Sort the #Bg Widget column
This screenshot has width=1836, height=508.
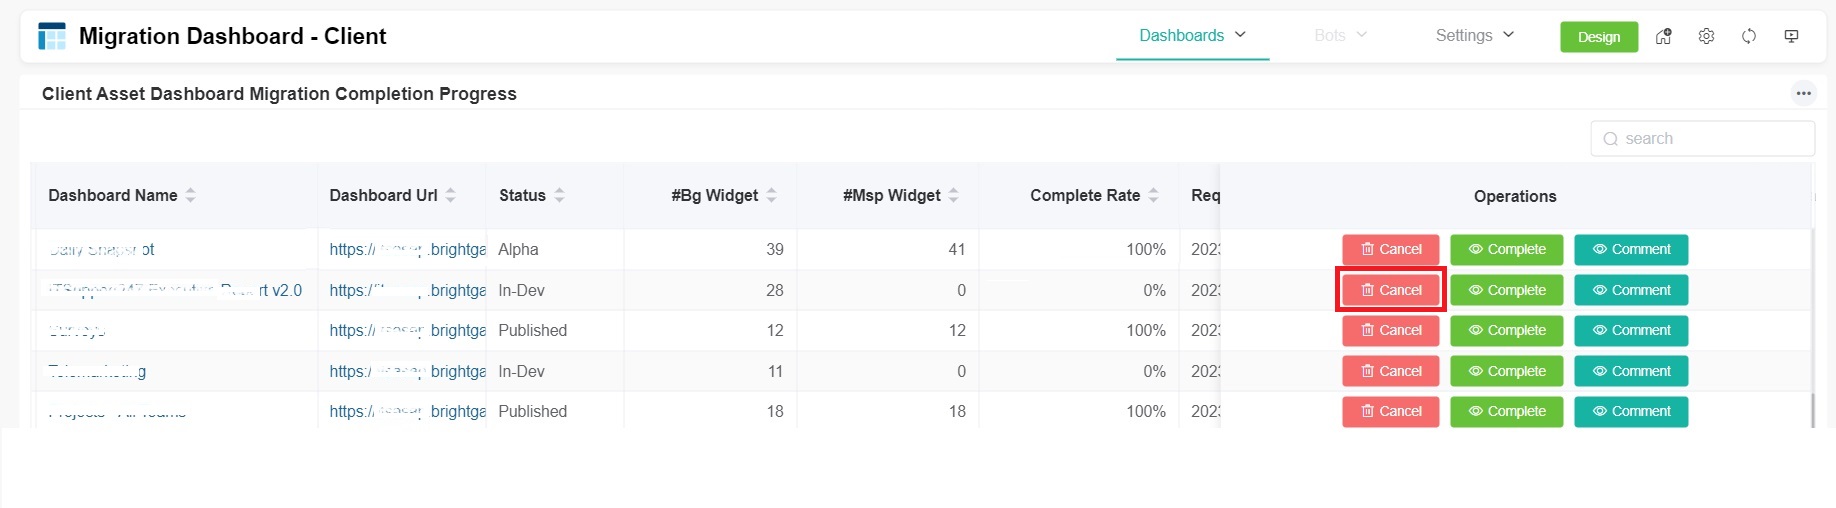pyautogui.click(x=771, y=195)
